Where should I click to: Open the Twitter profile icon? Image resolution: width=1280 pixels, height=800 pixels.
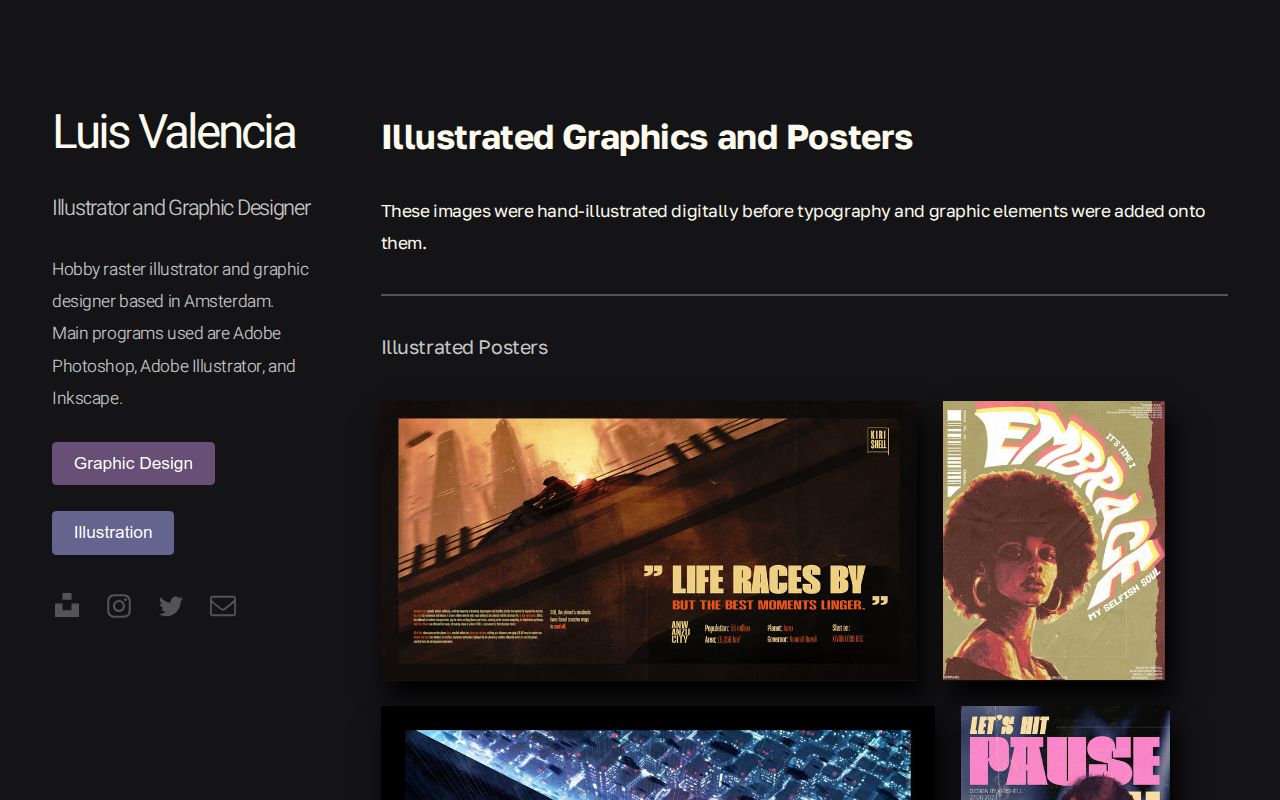171,605
